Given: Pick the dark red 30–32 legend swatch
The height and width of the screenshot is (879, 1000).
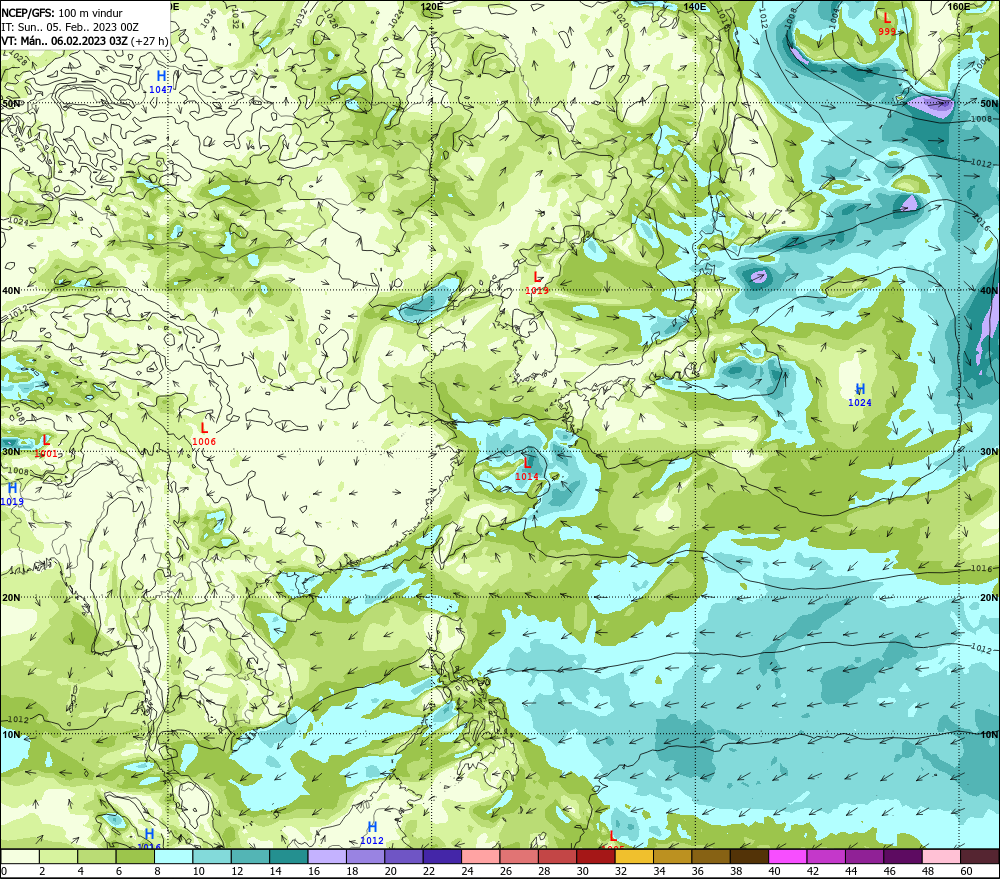Looking at the screenshot, I should 596,856.
